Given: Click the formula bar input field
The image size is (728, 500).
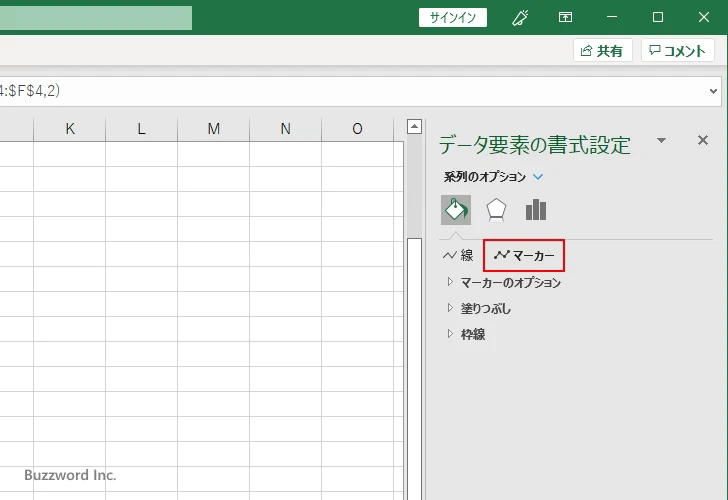Looking at the screenshot, I should coord(353,91).
